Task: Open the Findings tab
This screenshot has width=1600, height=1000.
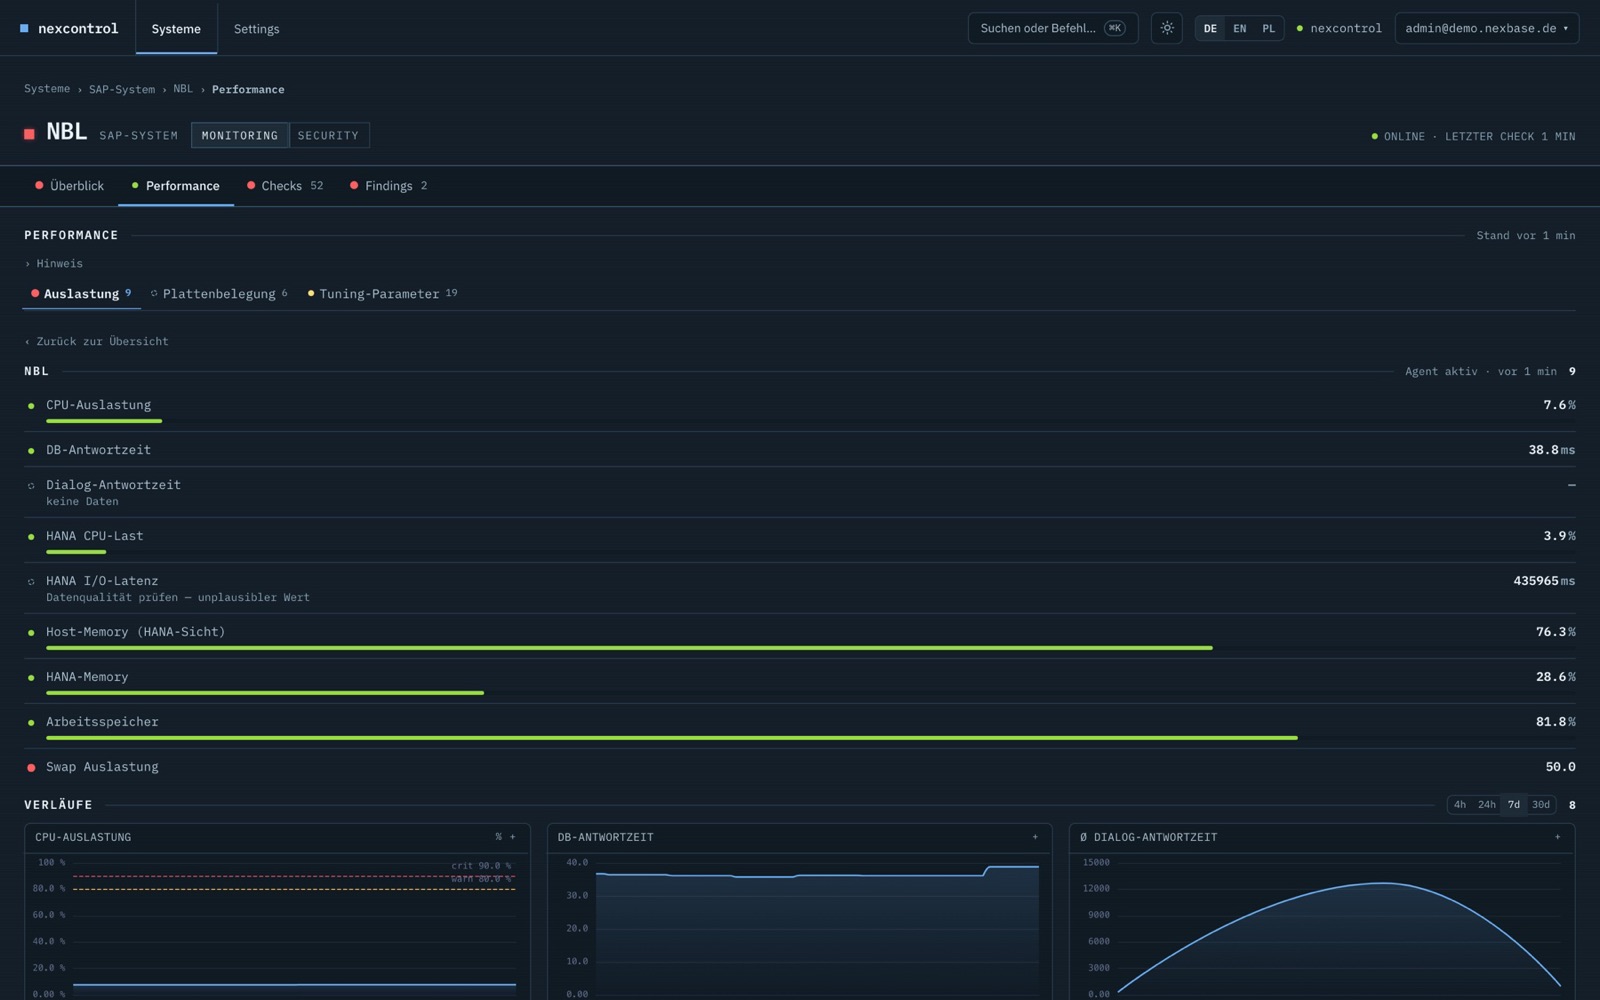Action: 389,186
